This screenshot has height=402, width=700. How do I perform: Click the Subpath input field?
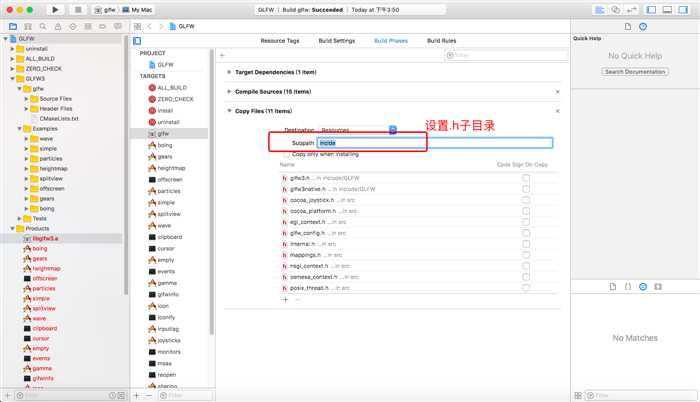[435, 143]
